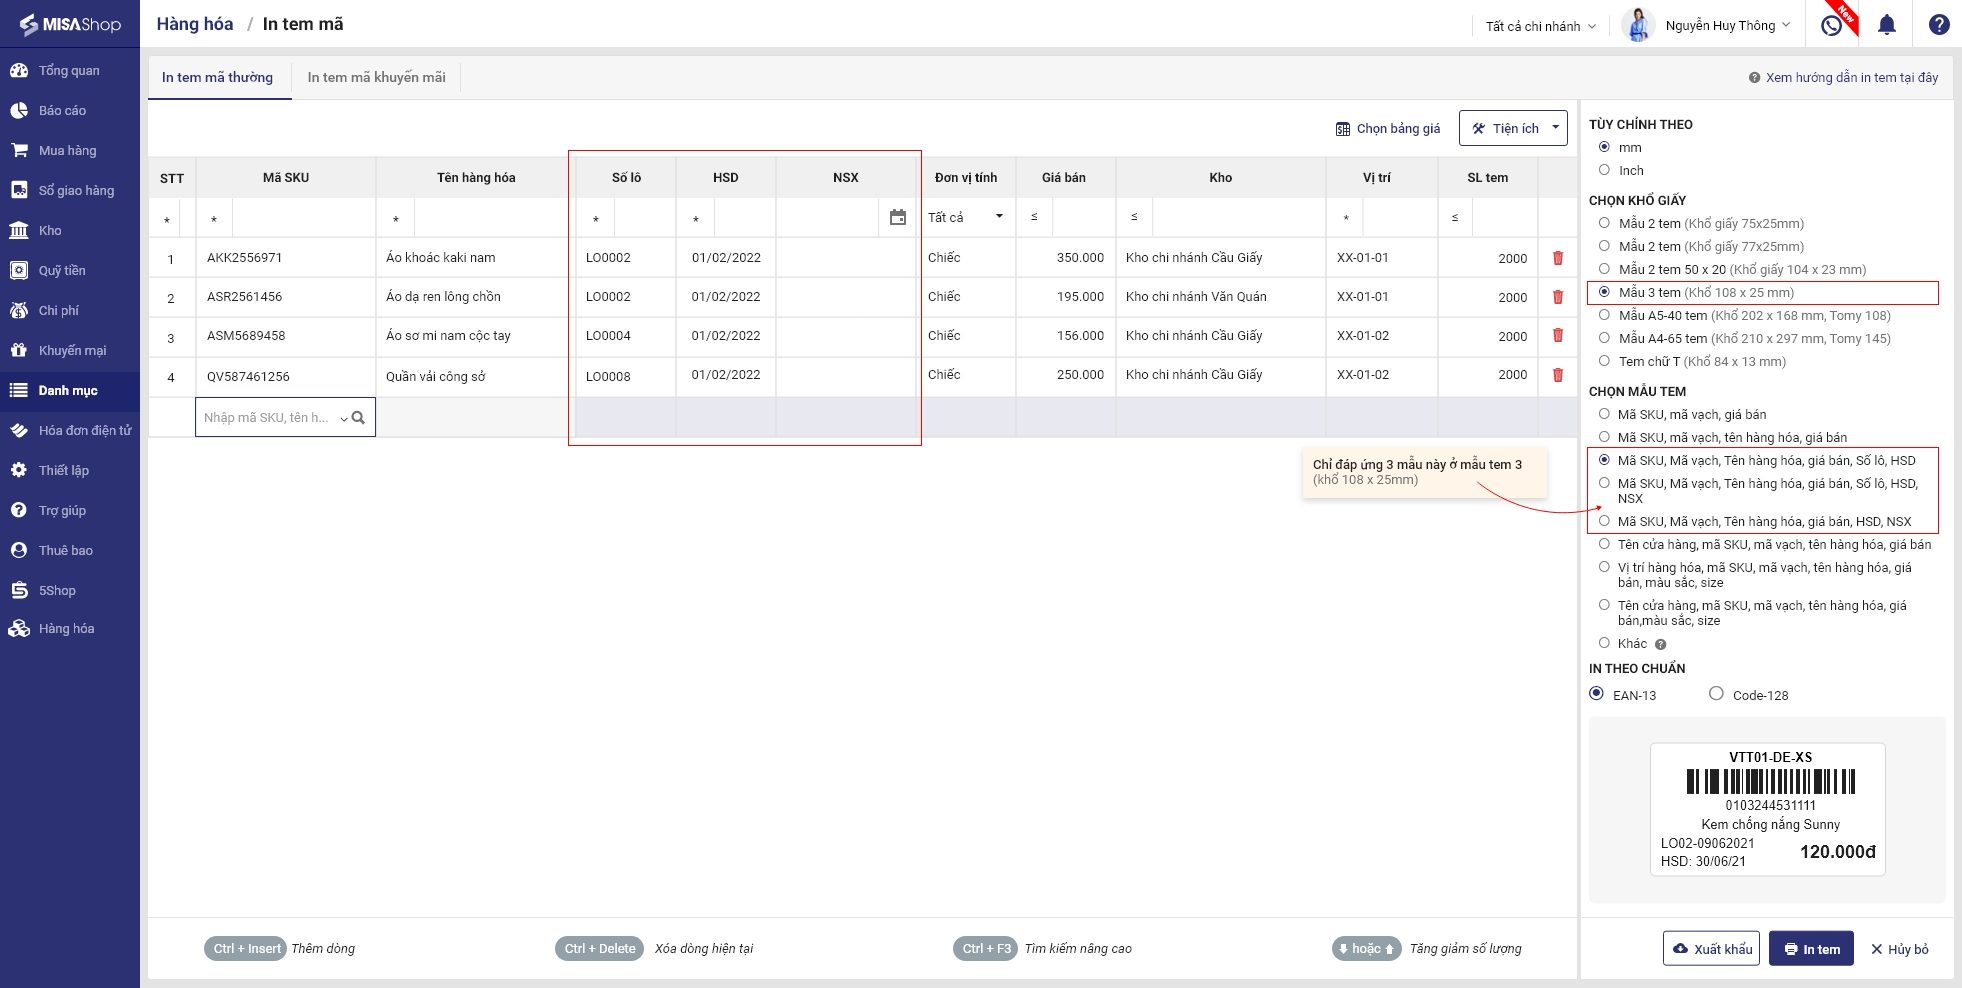Switch to In tem mã khuyến mãi tab
The width and height of the screenshot is (1962, 988).
coord(376,77)
